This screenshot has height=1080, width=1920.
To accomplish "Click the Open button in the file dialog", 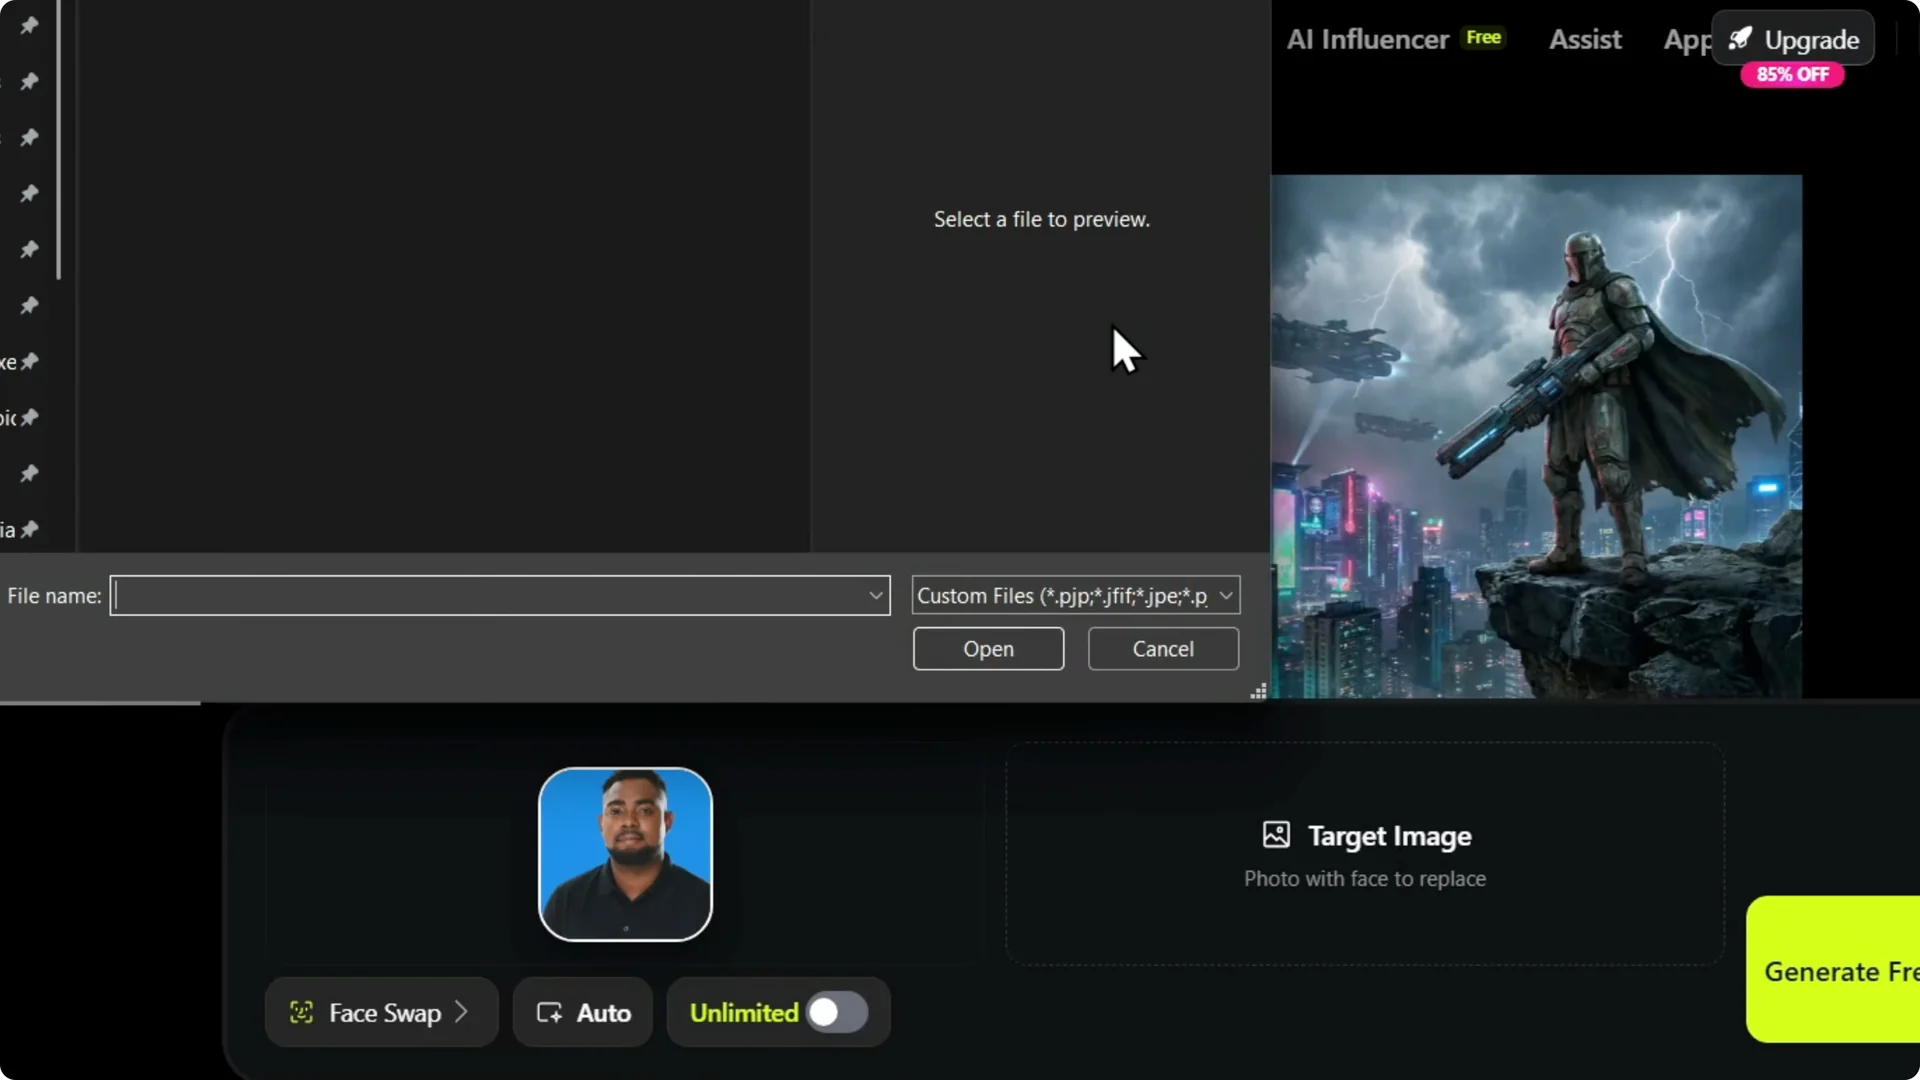I will pyautogui.click(x=987, y=648).
